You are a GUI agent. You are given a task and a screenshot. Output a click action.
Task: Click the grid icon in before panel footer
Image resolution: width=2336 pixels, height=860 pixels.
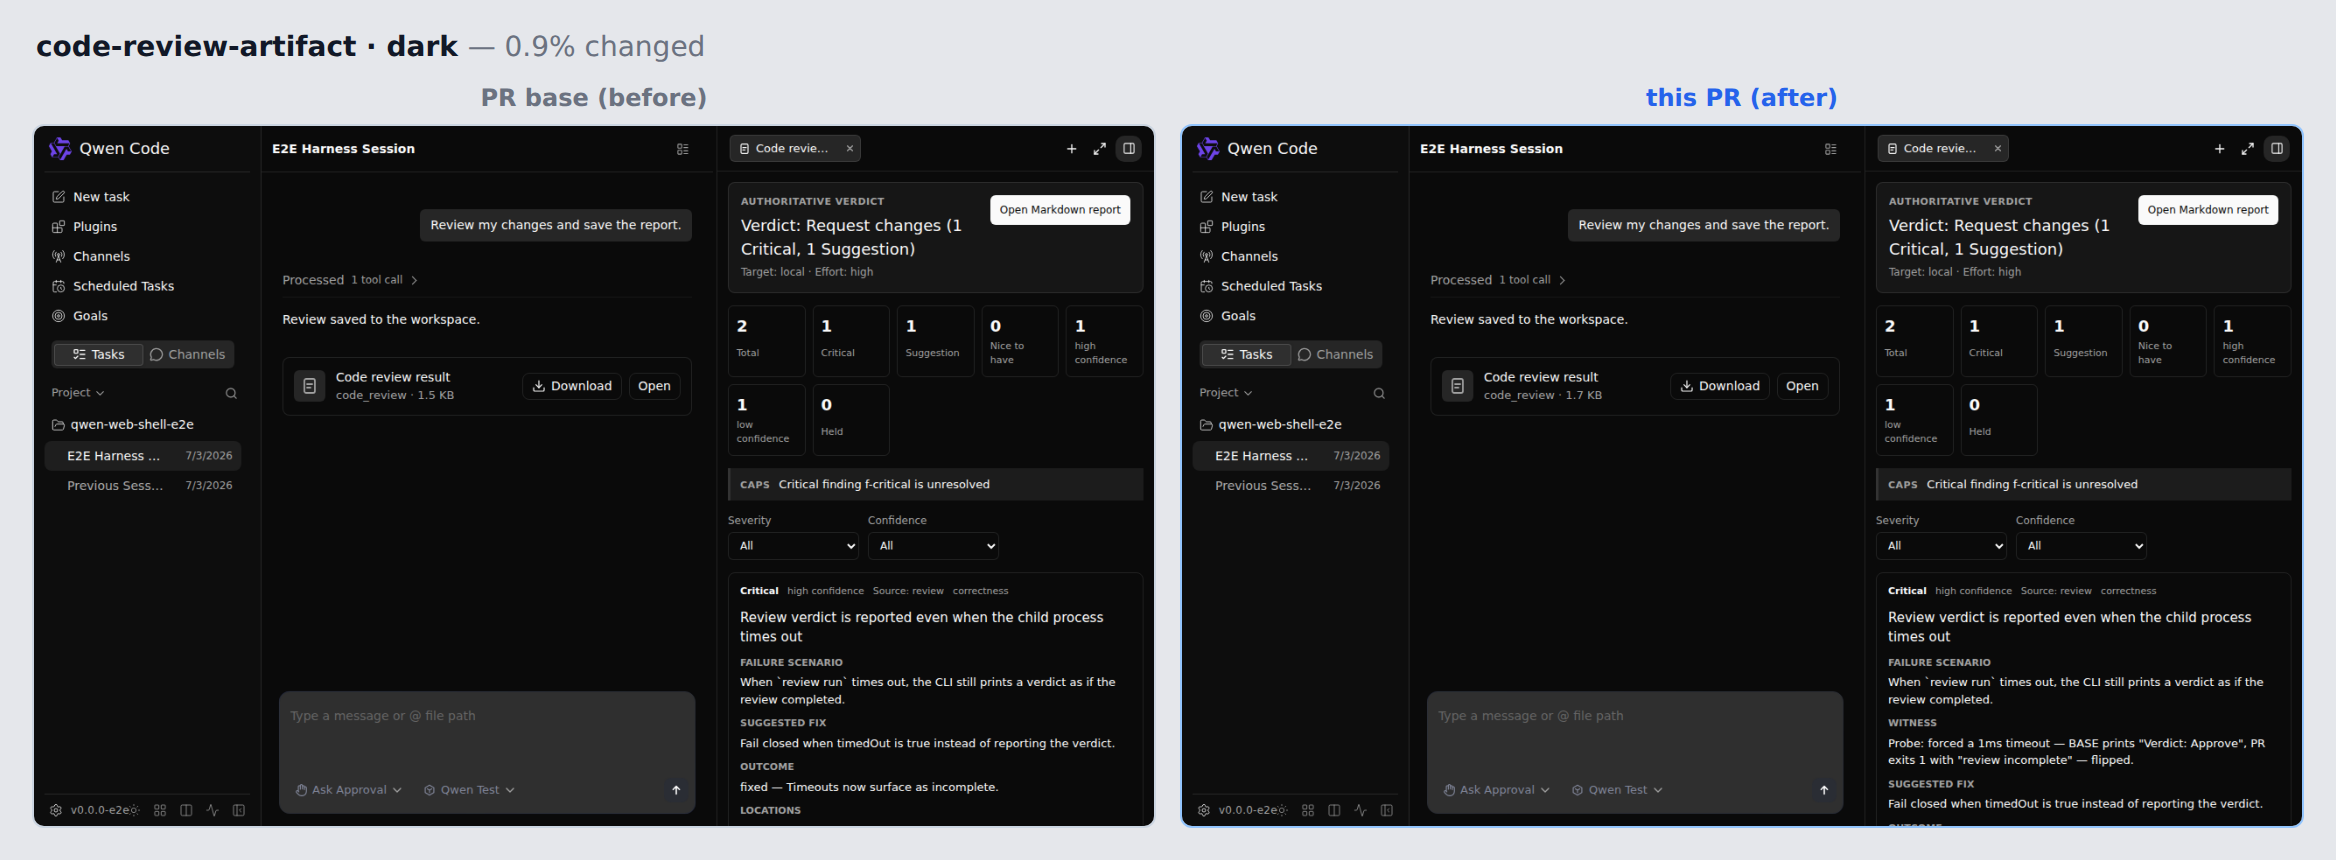click(160, 810)
